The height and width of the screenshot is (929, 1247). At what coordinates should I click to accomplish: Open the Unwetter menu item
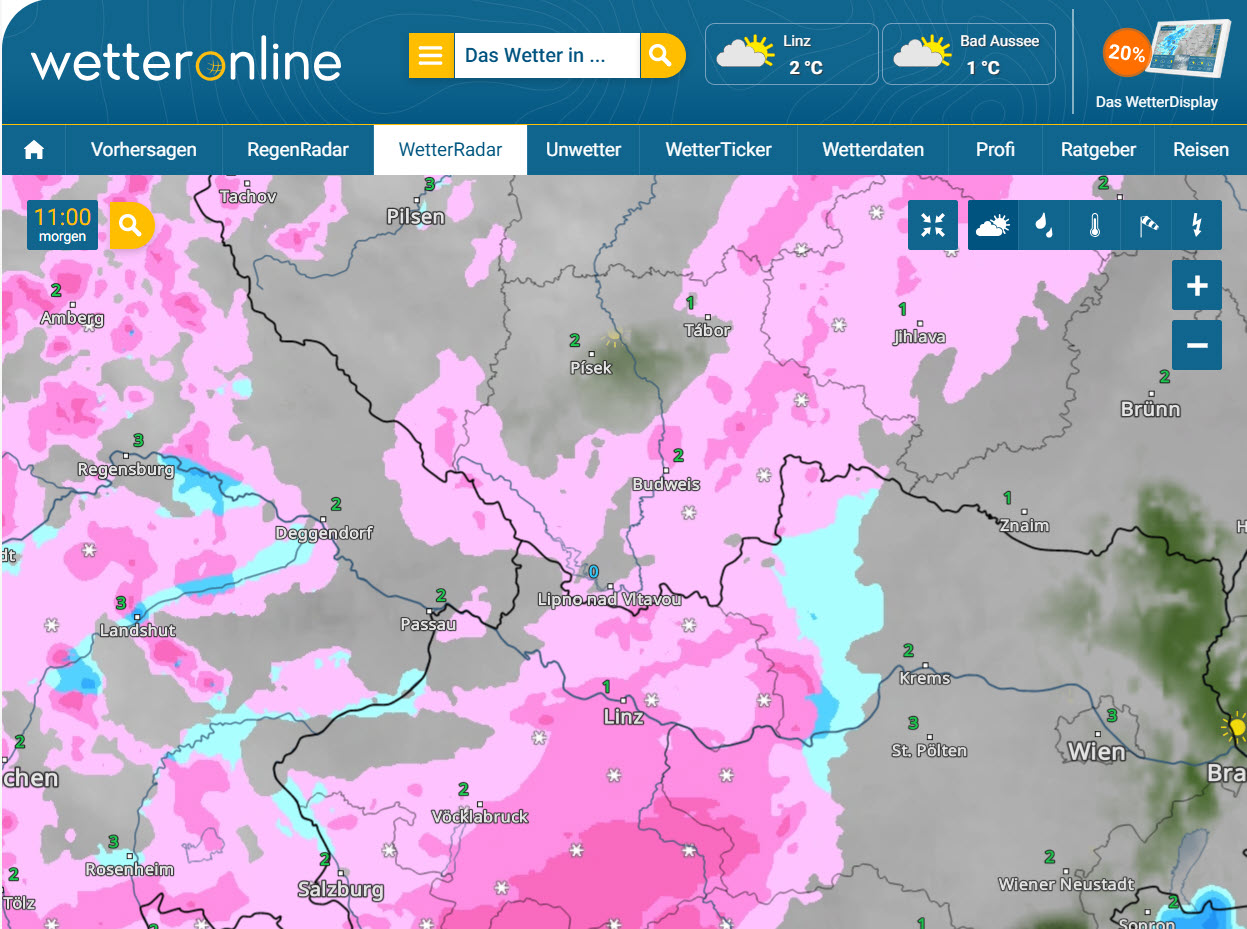coord(583,150)
